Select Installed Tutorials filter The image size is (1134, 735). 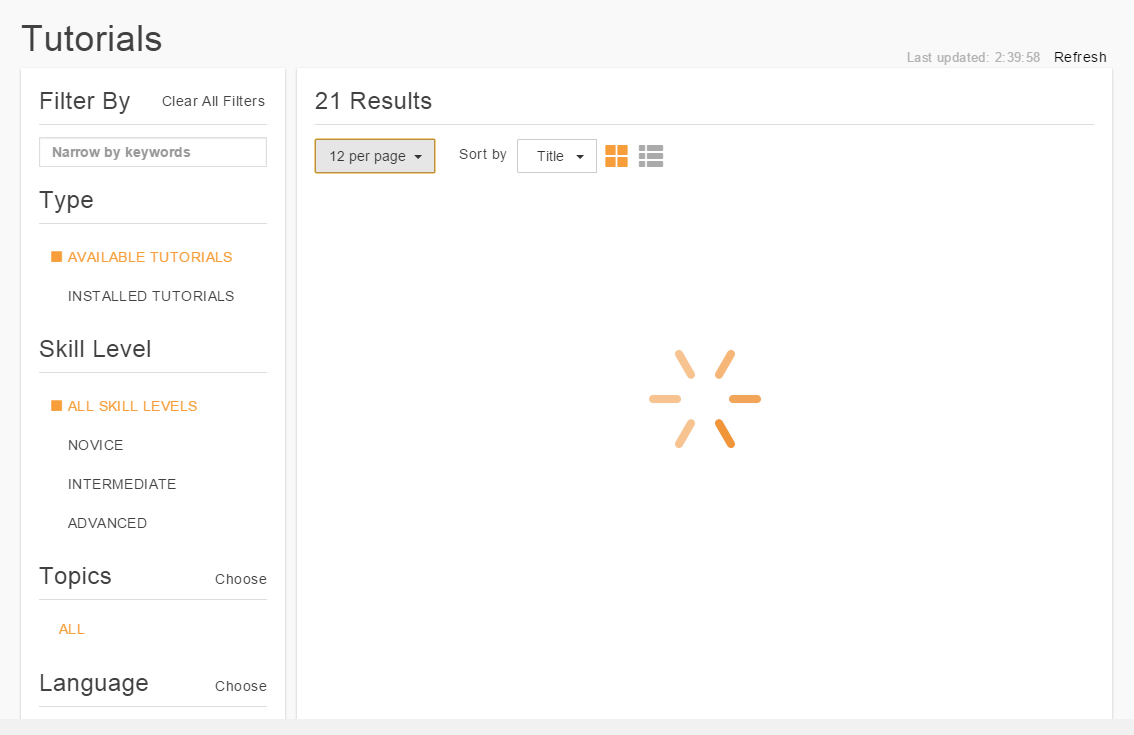coord(150,296)
